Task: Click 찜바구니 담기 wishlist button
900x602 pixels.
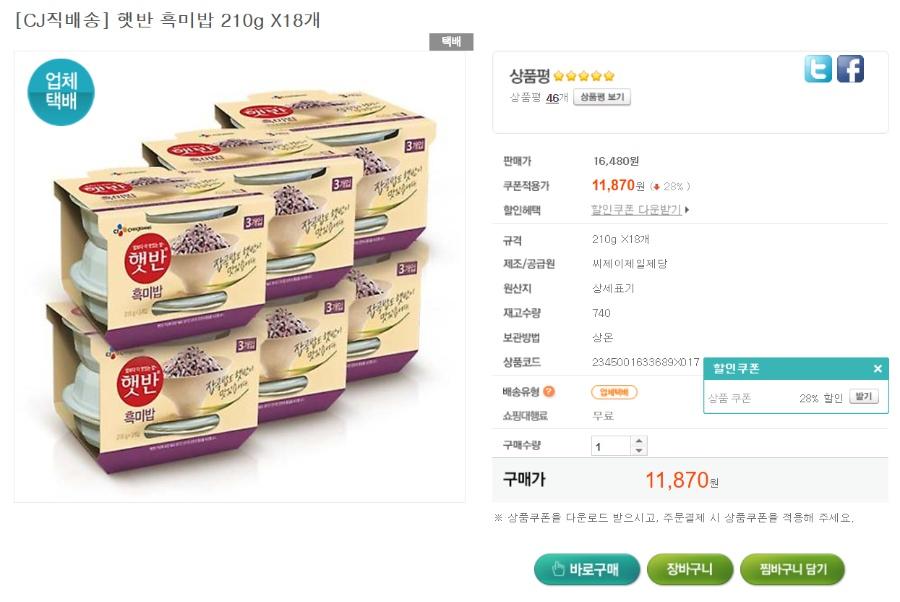Action: [792, 569]
